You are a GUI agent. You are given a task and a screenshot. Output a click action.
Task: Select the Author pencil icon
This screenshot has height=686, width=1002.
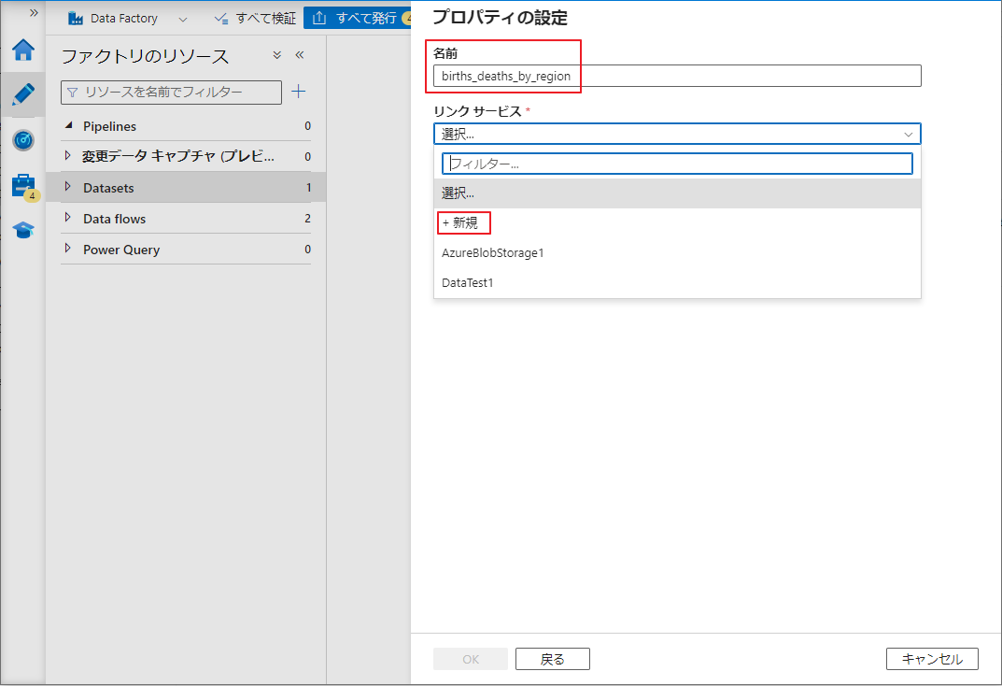point(23,95)
